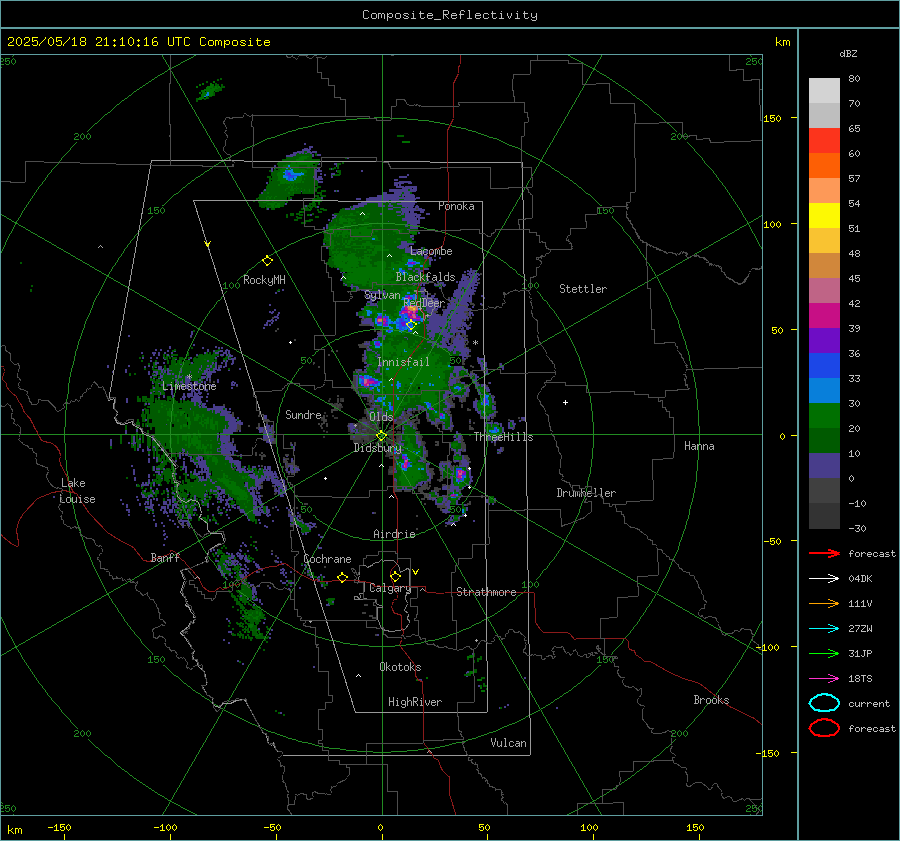Click the Didsbury city label
The height and width of the screenshot is (841, 900).
point(377,448)
